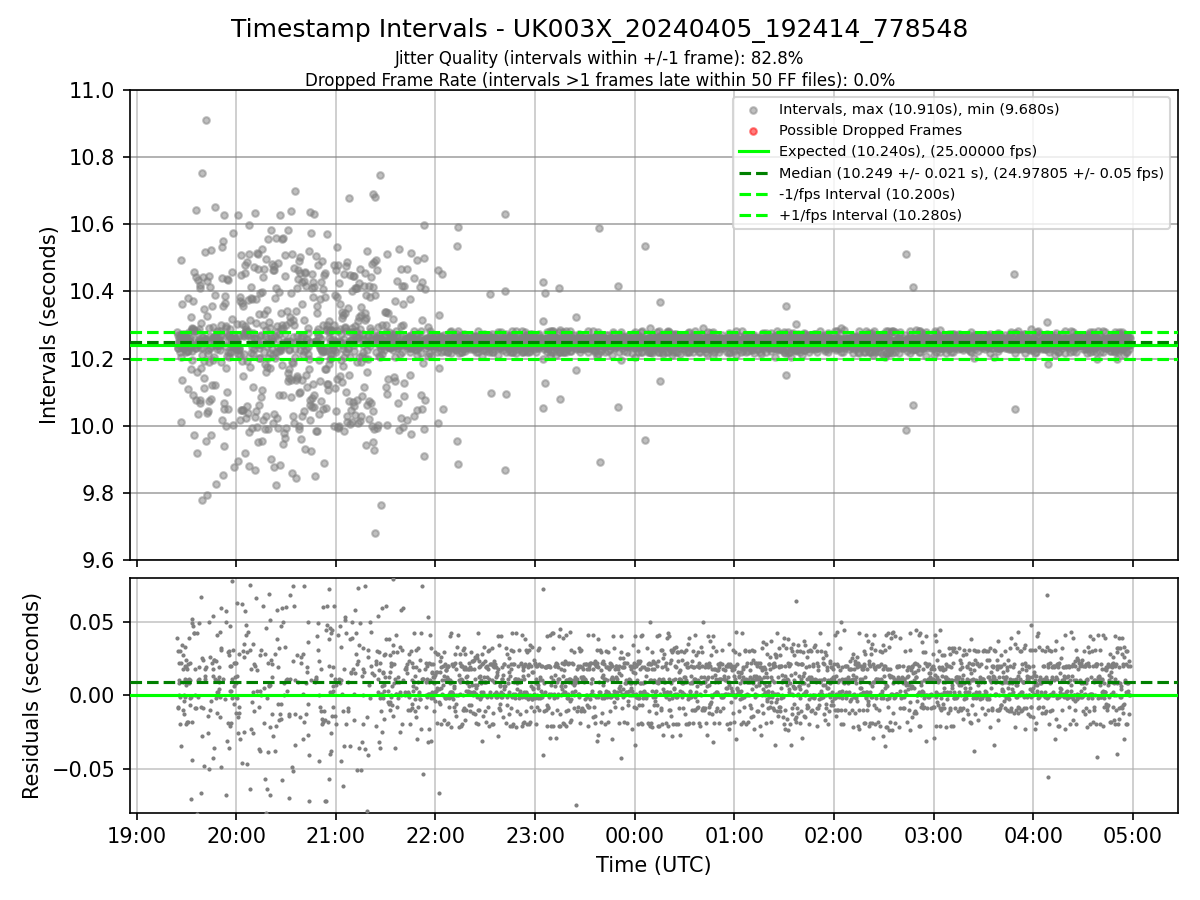Click the highest interval data point near 10.91 seconds

click(x=206, y=120)
